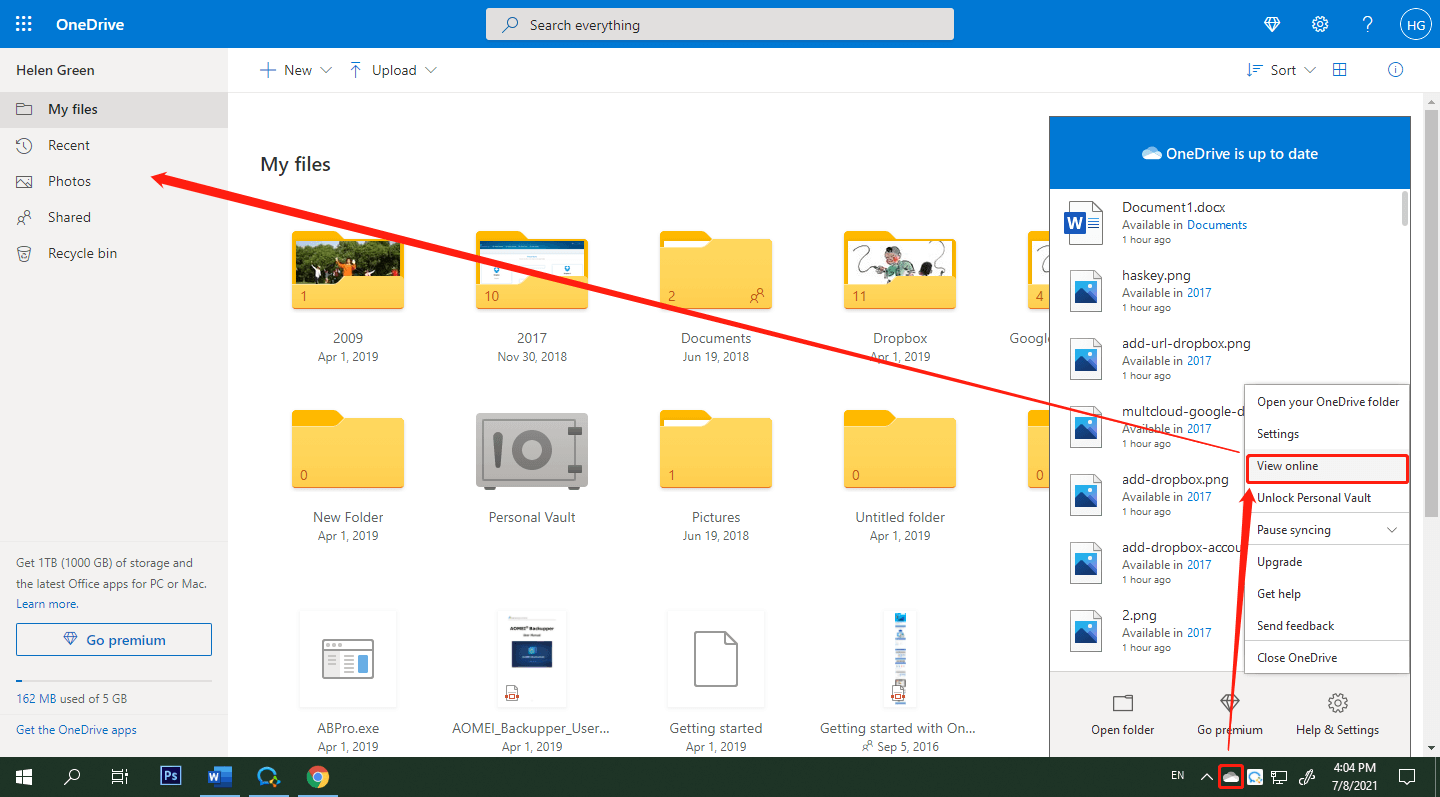Viewport: 1440px width, 797px height.
Task: Open the Get the OneDrive apps link
Action: [76, 730]
